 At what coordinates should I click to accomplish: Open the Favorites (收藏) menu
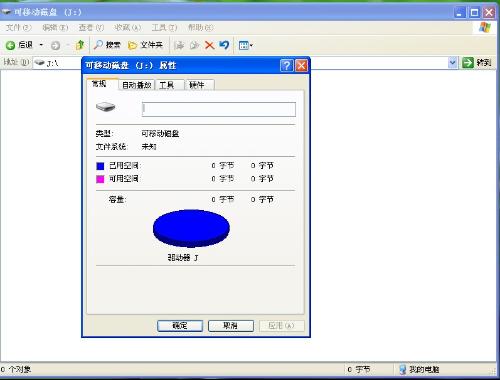[128, 27]
